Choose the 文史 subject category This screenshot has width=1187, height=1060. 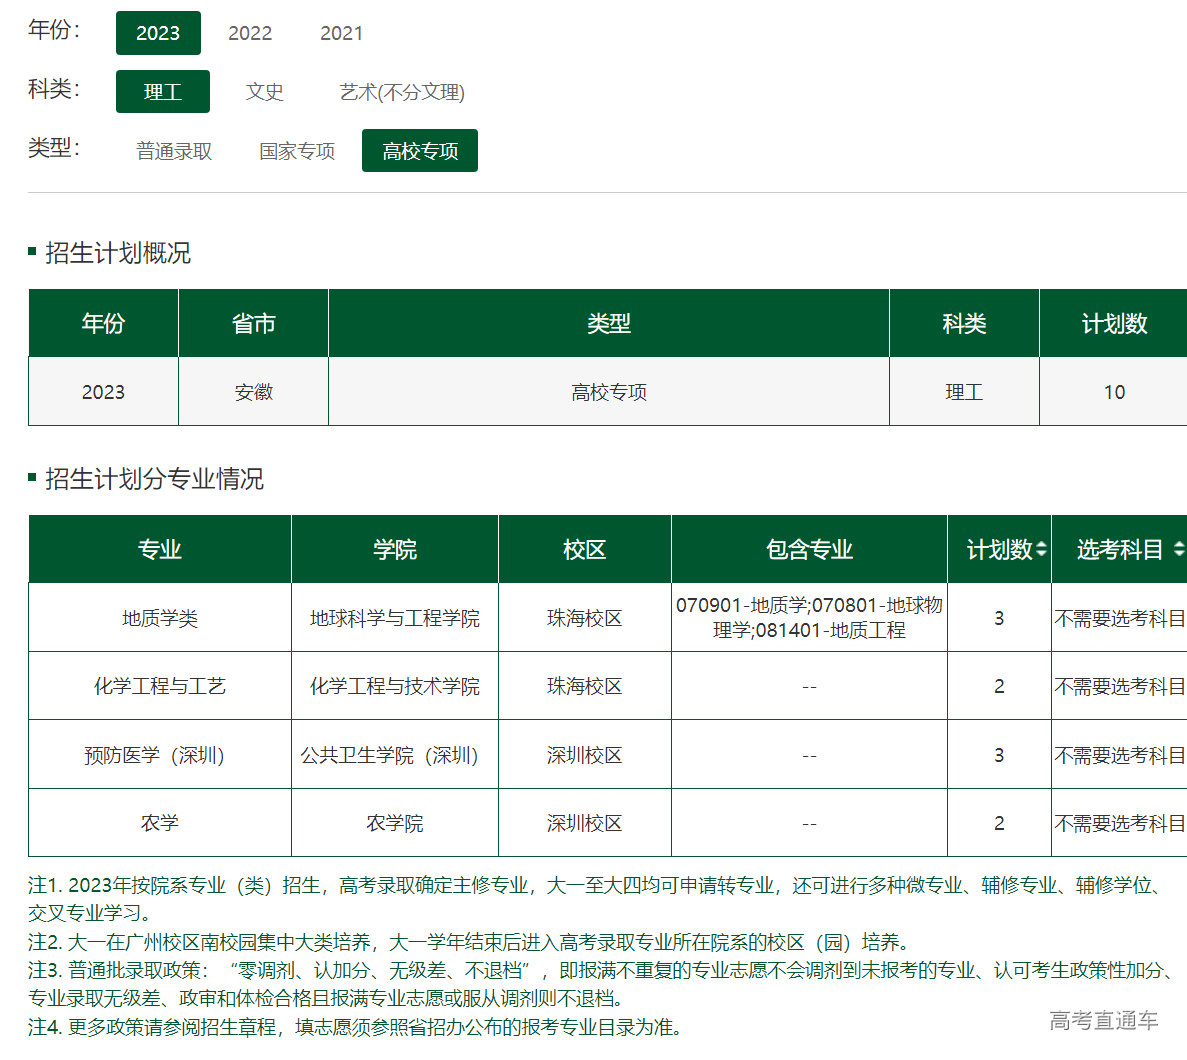(x=265, y=92)
